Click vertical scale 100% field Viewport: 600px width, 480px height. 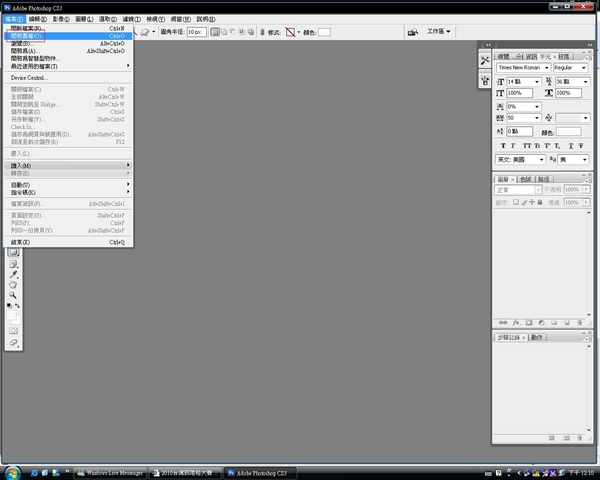point(519,93)
